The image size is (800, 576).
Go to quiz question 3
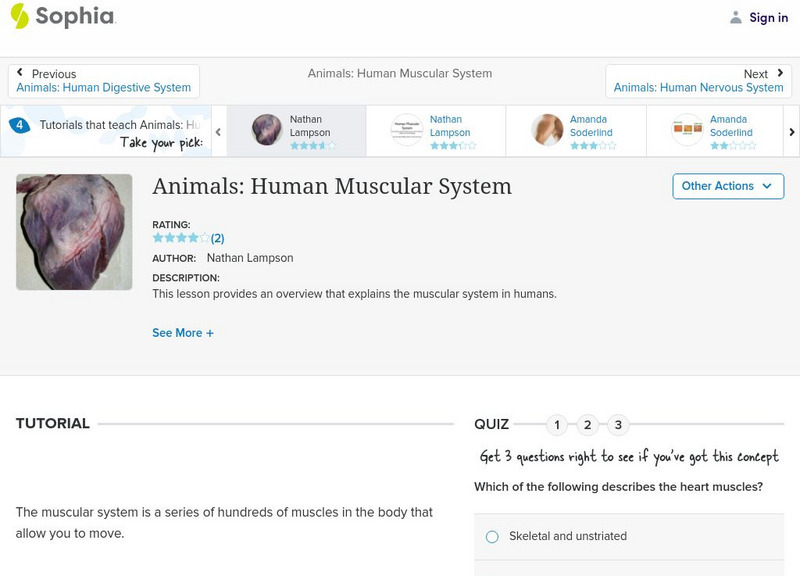(618, 425)
